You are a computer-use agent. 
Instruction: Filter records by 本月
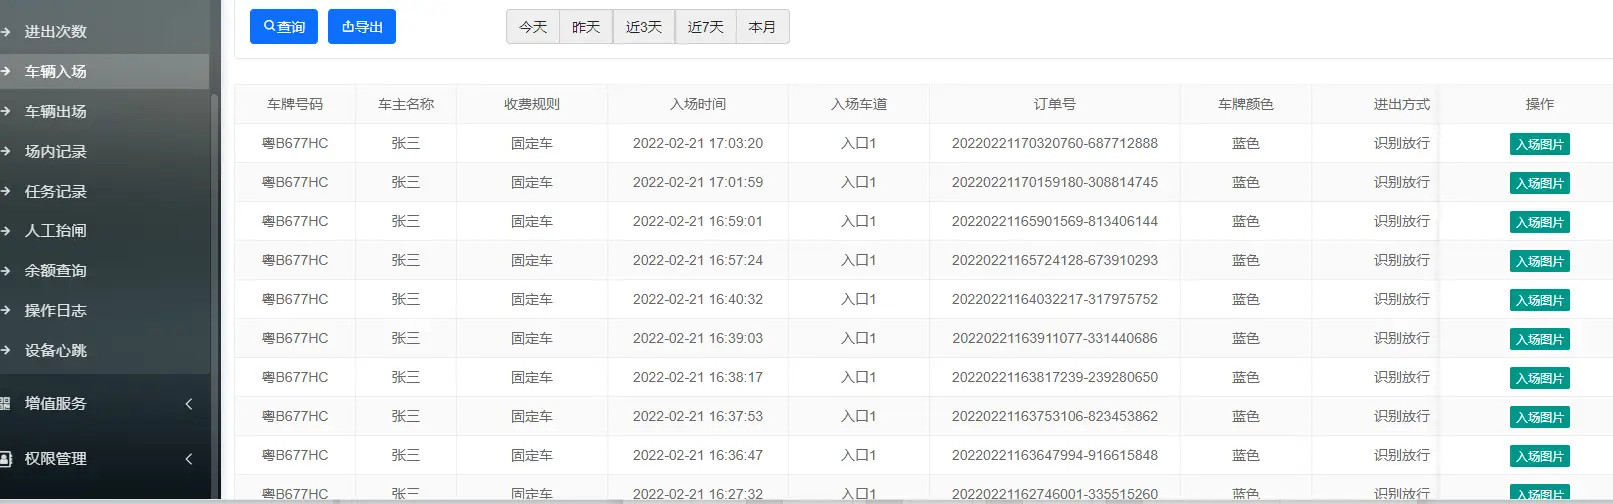point(762,27)
